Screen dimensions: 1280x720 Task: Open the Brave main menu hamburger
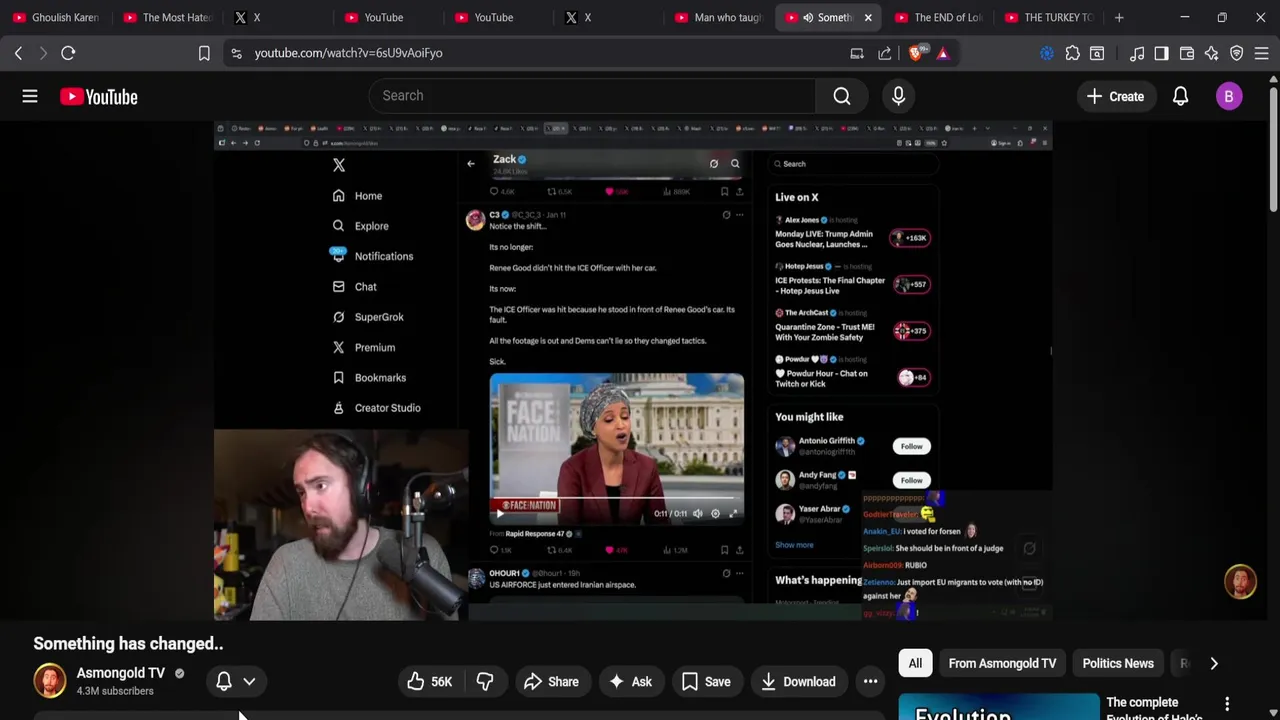(1262, 53)
